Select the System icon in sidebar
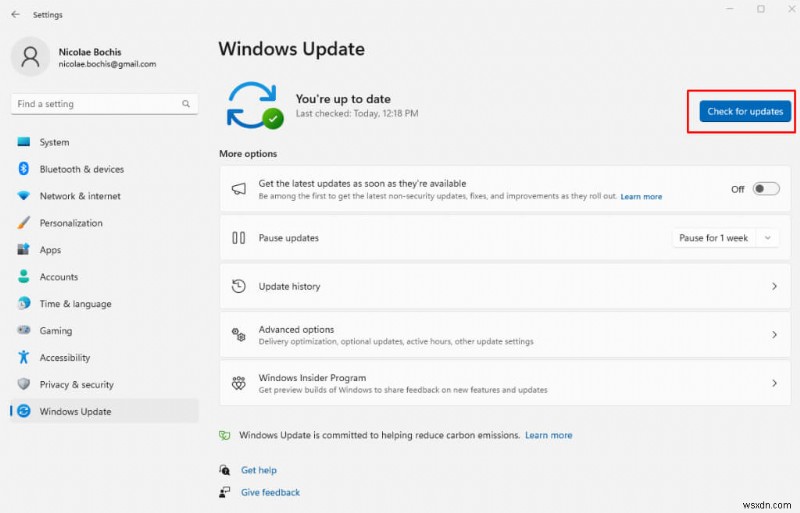 click(x=23, y=142)
